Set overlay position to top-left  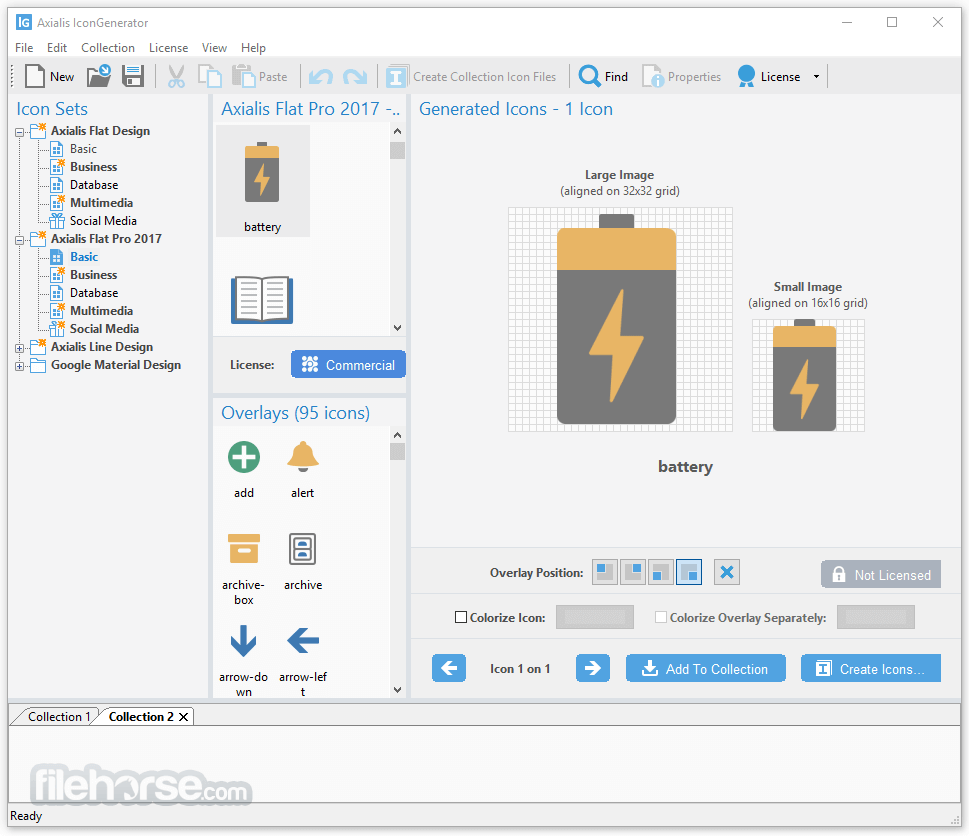(605, 572)
